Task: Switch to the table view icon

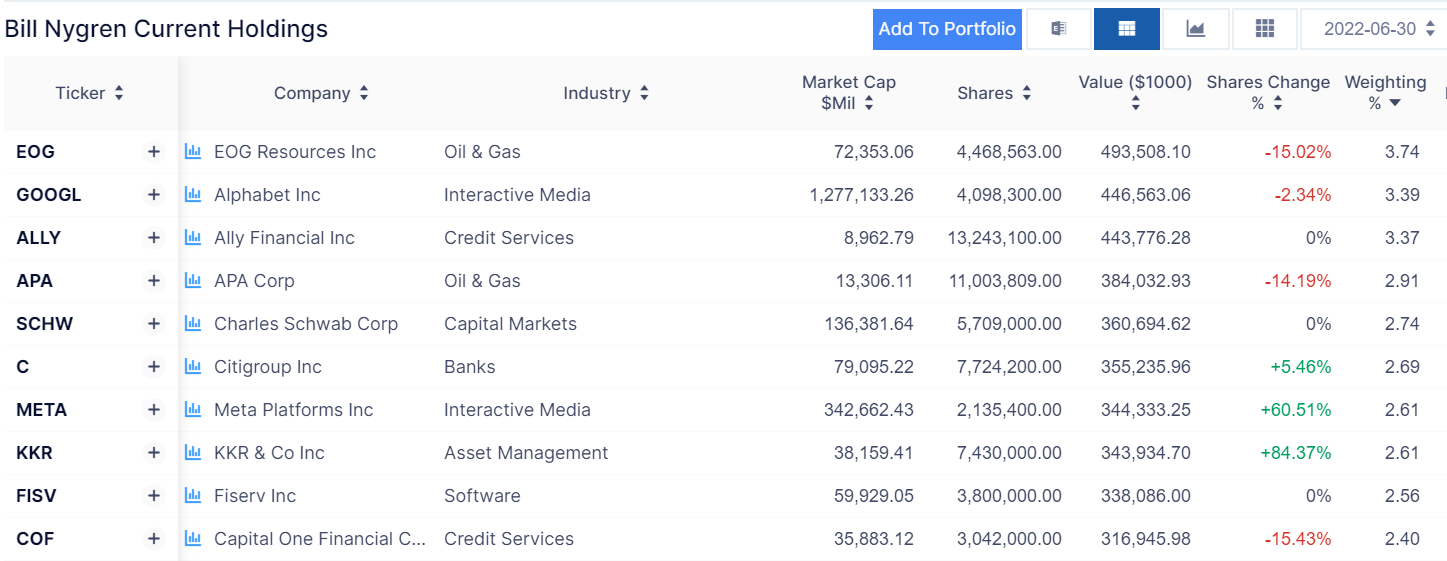Action: point(1126,29)
